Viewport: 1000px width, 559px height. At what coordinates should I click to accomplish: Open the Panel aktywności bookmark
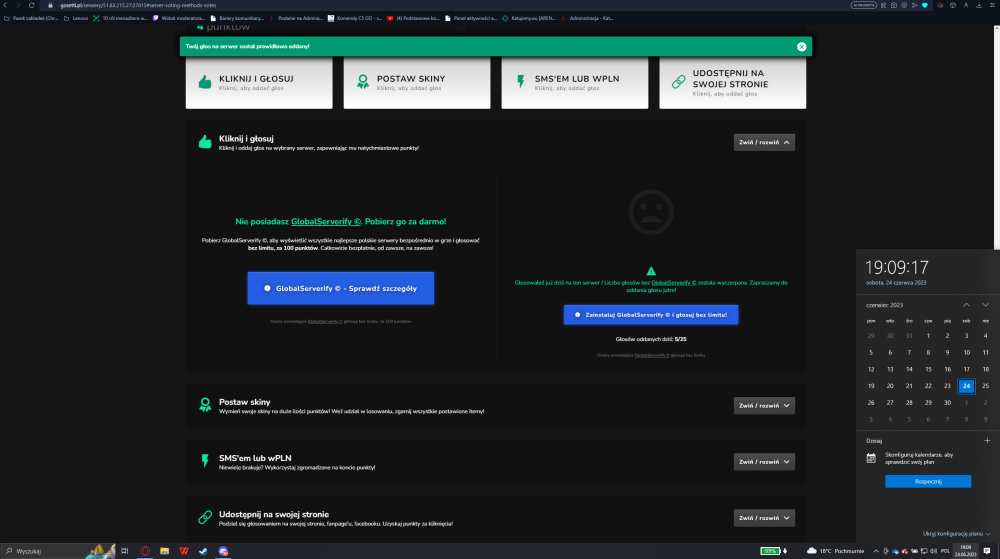pos(471,18)
